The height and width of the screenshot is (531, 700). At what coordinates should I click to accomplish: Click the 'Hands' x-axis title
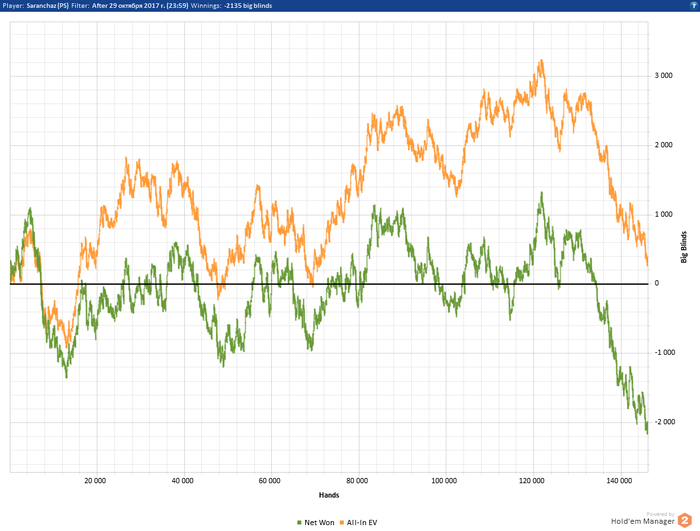(329, 495)
